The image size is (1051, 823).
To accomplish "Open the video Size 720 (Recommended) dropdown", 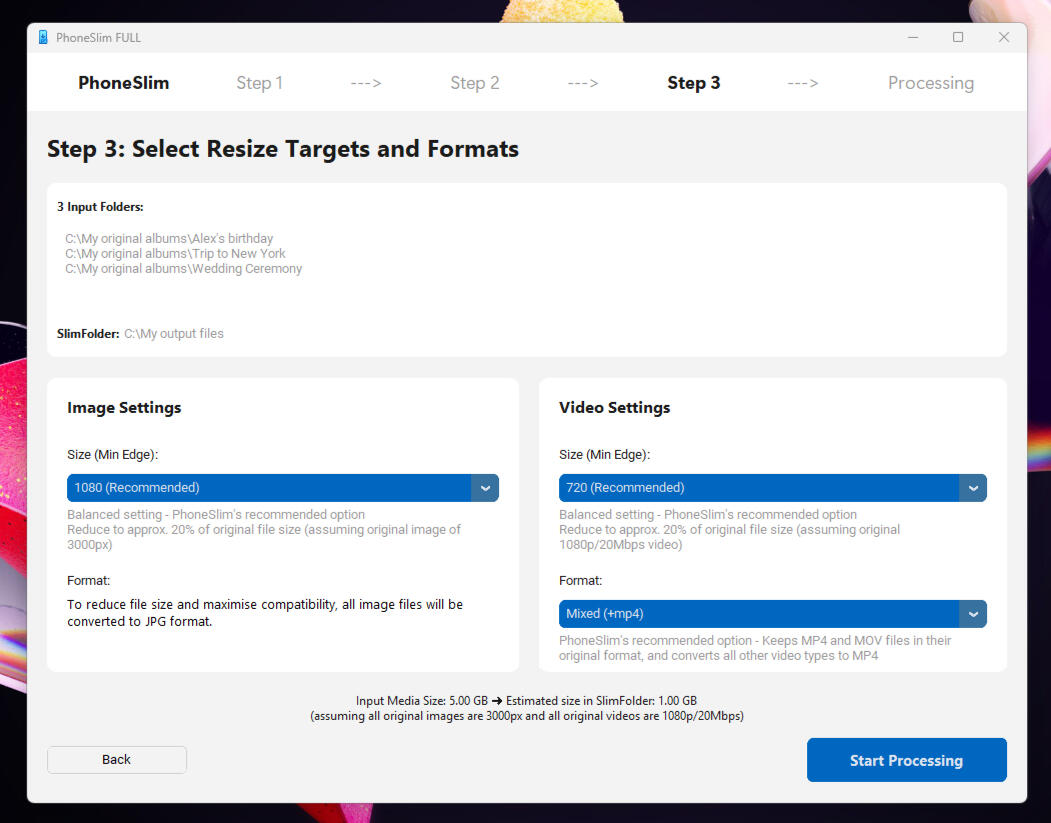I will click(x=772, y=488).
